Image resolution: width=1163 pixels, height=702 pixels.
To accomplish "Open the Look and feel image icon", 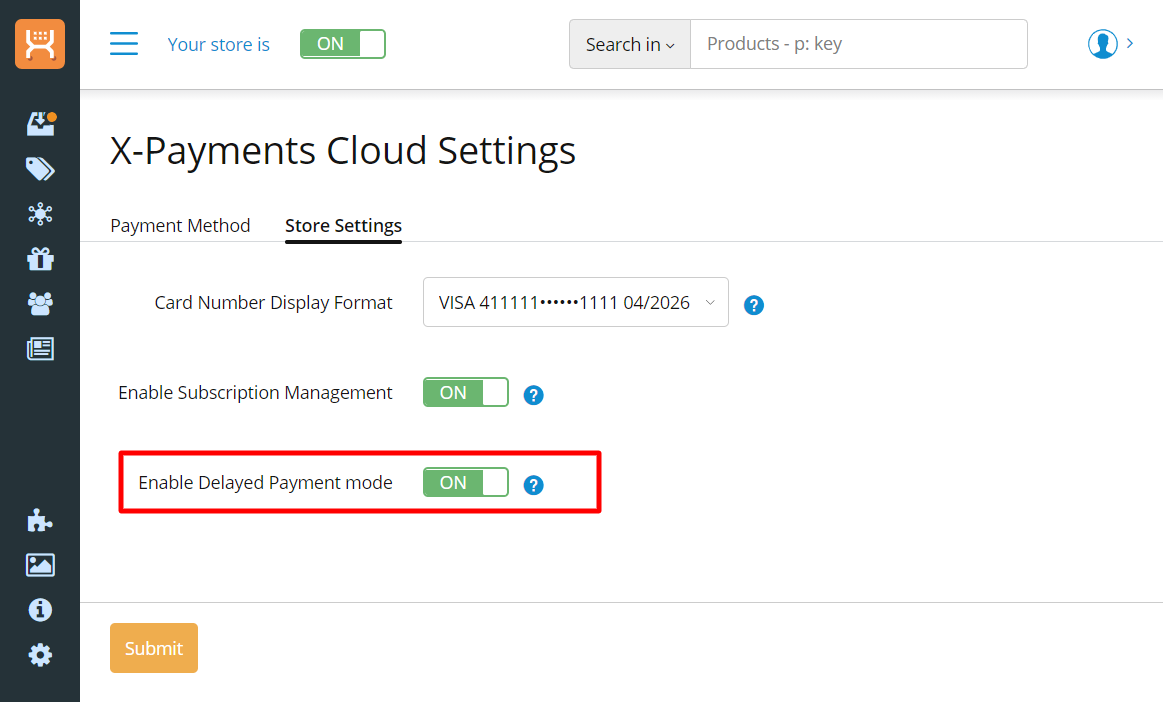I will [40, 565].
